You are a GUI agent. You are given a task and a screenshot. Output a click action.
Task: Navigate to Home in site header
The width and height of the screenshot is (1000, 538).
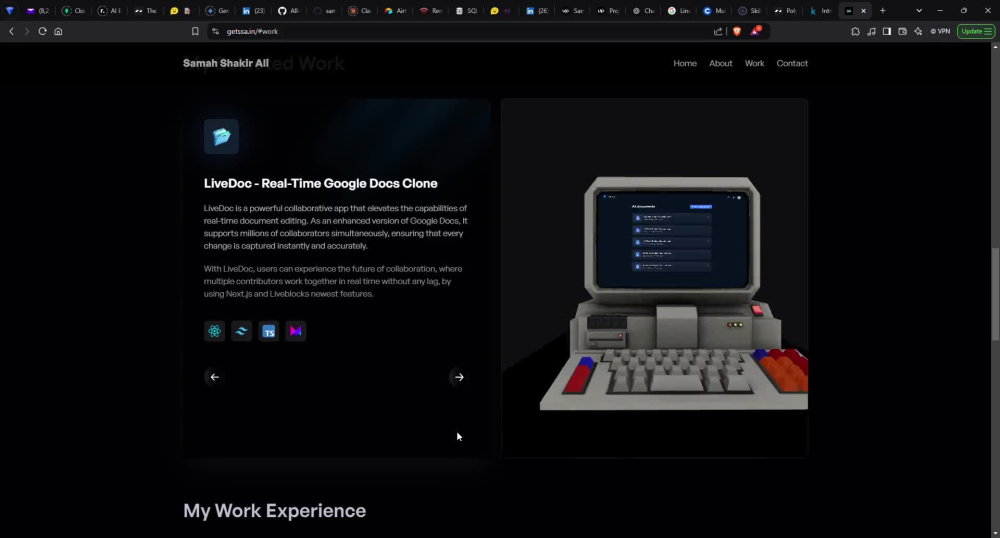pyautogui.click(x=685, y=63)
